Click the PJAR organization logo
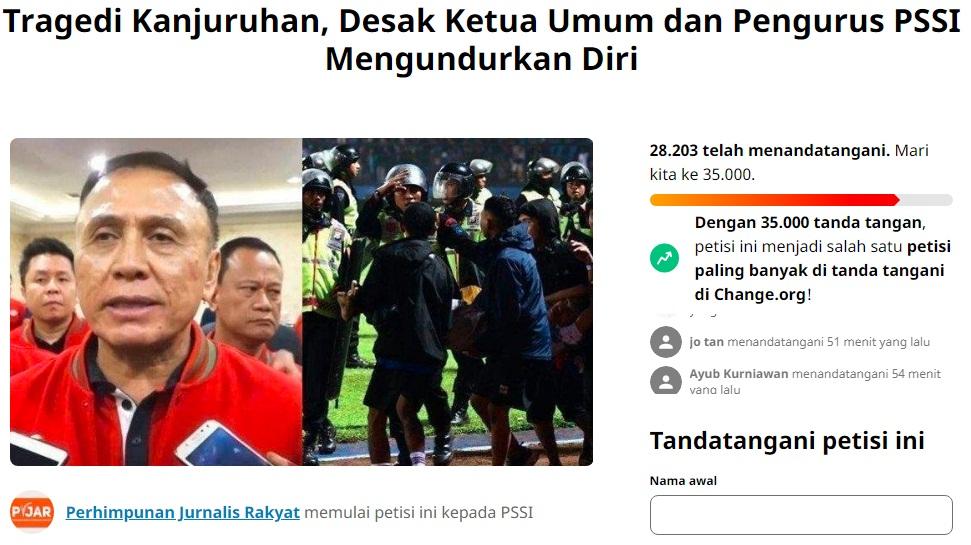This screenshot has height=545, width=971. [32, 512]
